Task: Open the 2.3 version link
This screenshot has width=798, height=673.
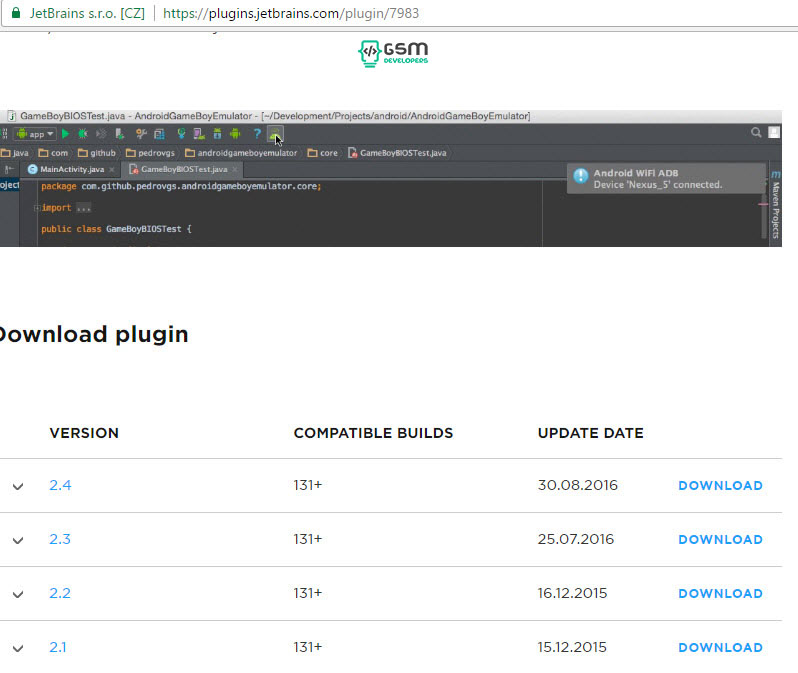Action: (x=60, y=539)
